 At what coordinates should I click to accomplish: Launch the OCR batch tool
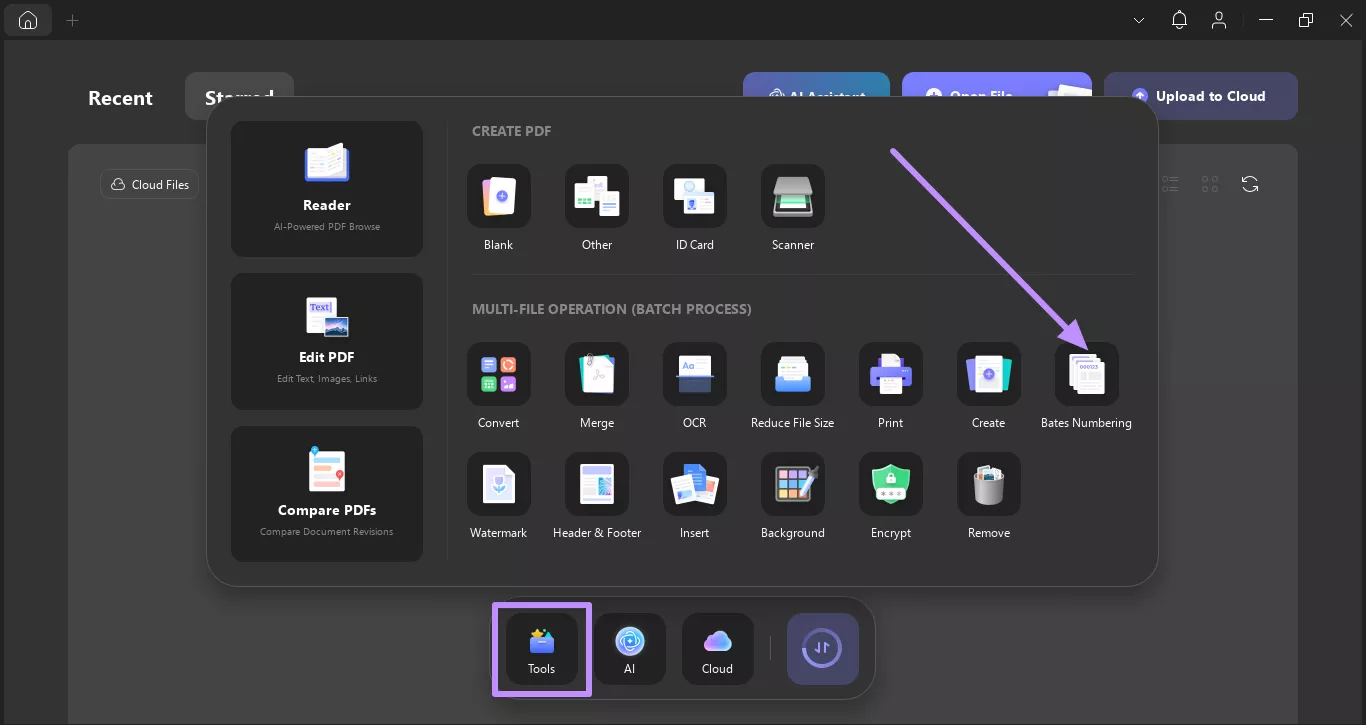pyautogui.click(x=694, y=375)
